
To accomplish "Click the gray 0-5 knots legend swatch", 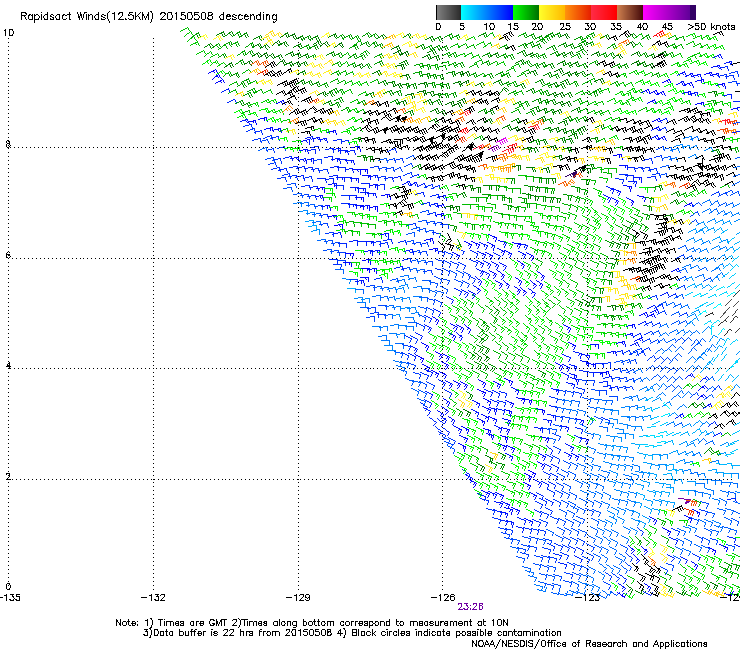I will (x=448, y=12).
